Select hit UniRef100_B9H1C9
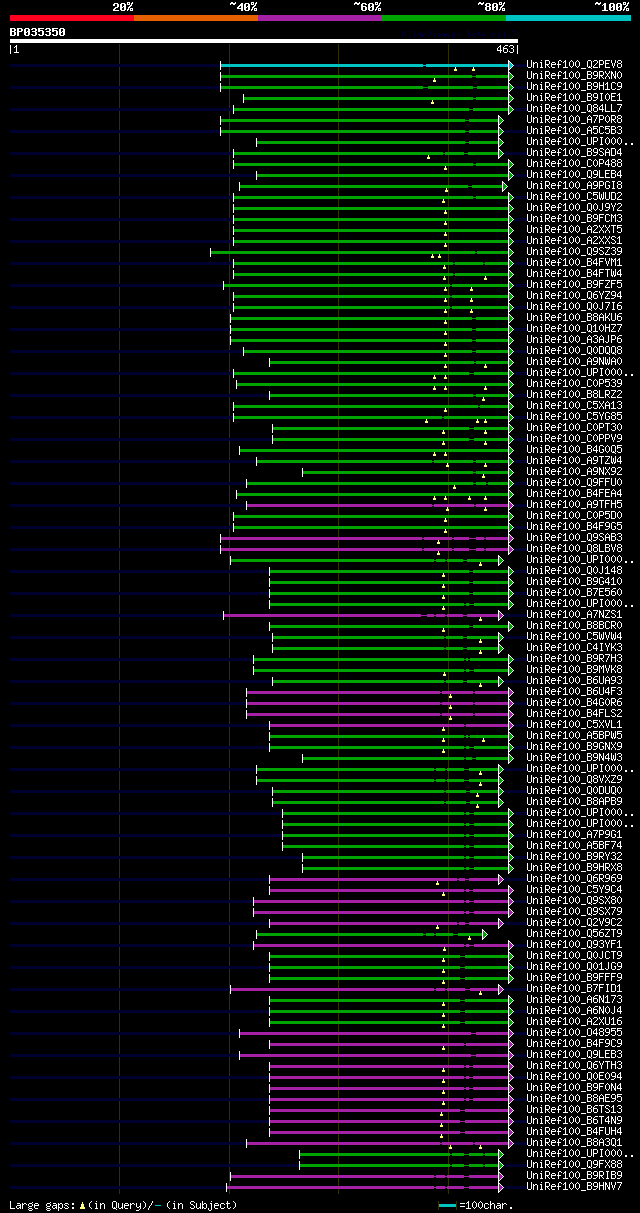The image size is (640, 1213). [574, 87]
